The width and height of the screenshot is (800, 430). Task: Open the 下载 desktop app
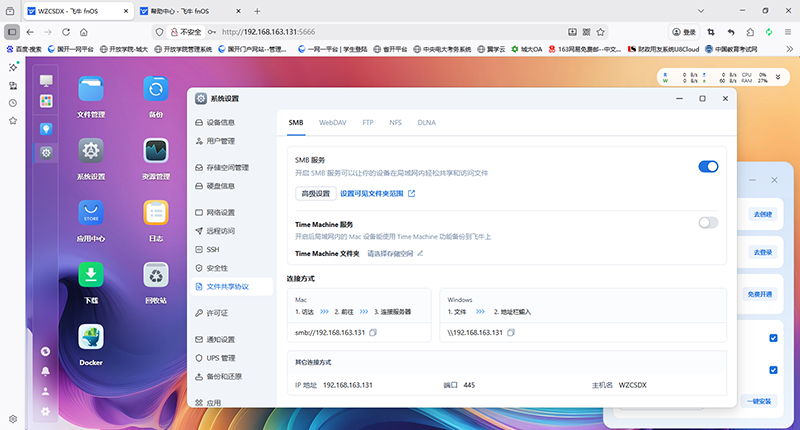pyautogui.click(x=91, y=275)
